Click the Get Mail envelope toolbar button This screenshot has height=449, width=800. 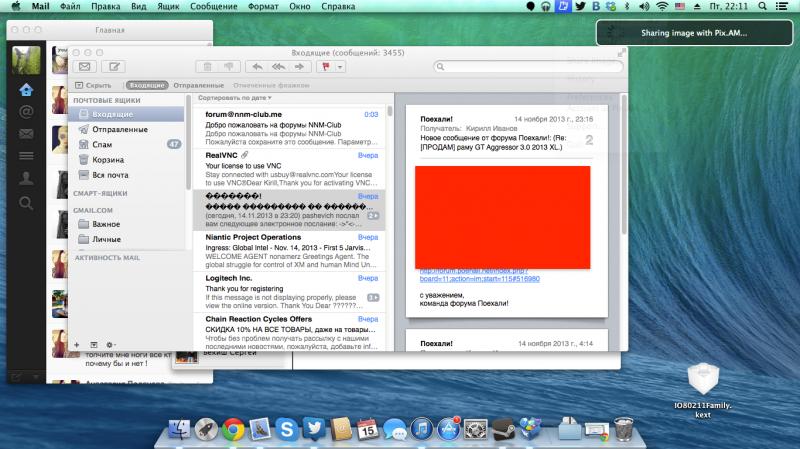coord(85,67)
